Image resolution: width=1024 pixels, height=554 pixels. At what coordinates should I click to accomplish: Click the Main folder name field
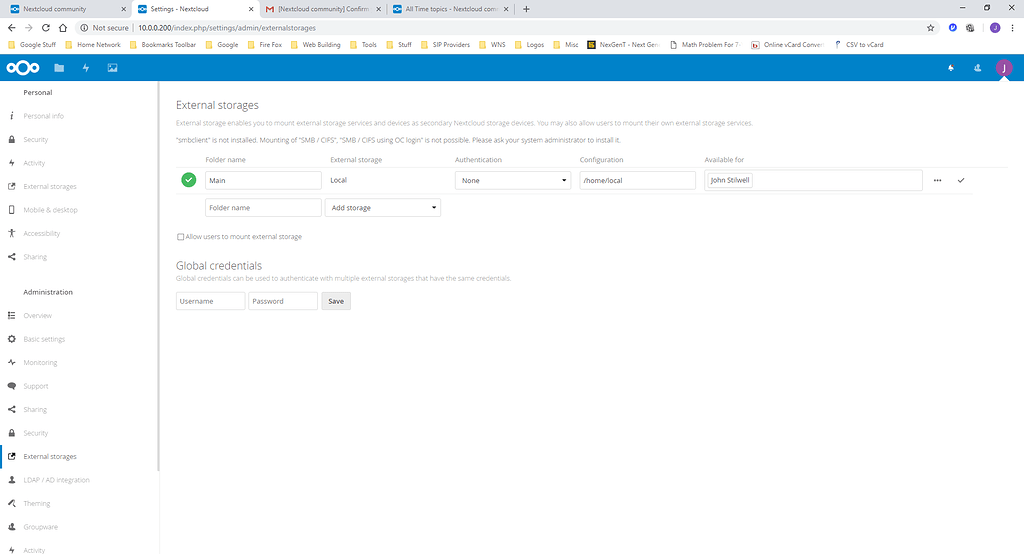pos(263,180)
